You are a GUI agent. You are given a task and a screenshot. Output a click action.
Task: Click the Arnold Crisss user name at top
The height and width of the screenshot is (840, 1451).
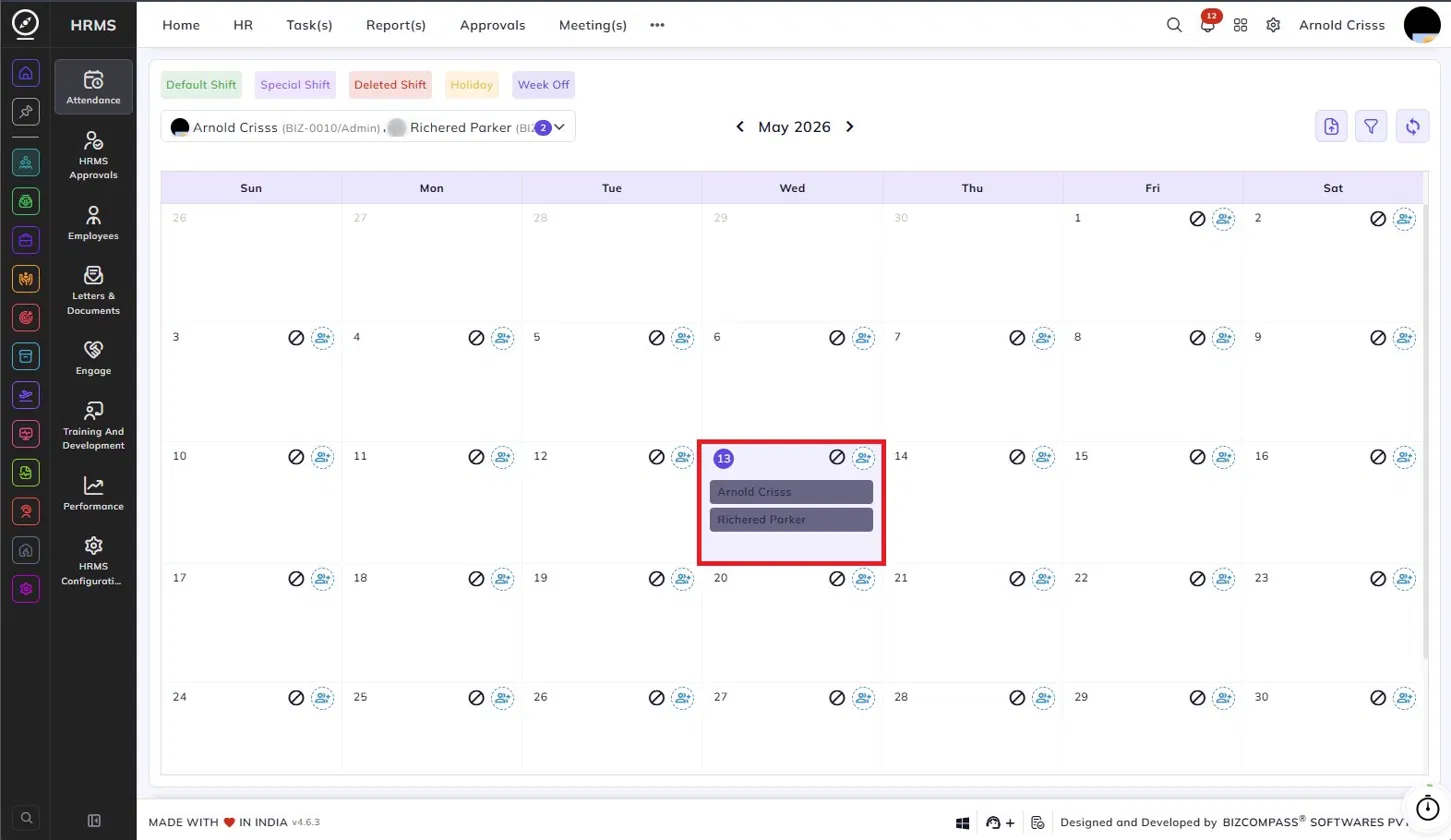pyautogui.click(x=1342, y=25)
